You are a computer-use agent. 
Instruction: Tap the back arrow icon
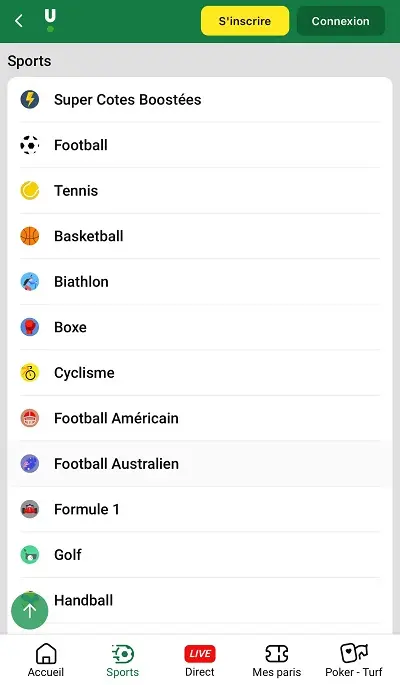coord(18,21)
